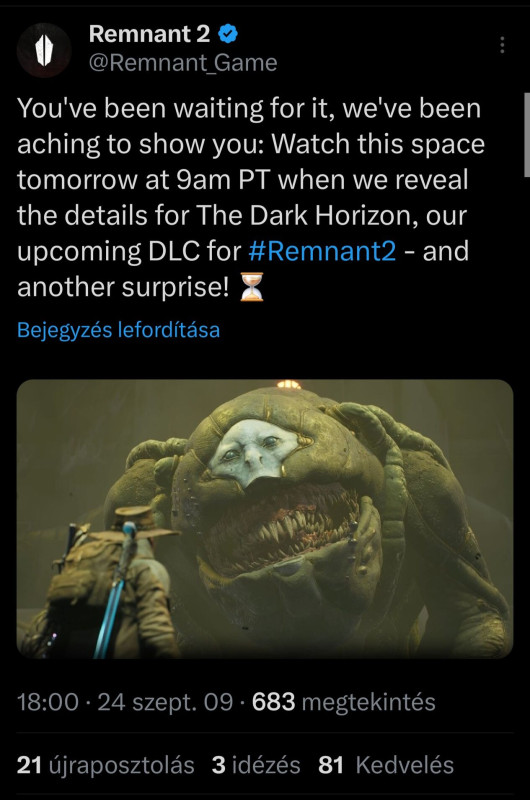Click the 24 szept. 09 date
The width and height of the screenshot is (530, 800).
click(165, 702)
